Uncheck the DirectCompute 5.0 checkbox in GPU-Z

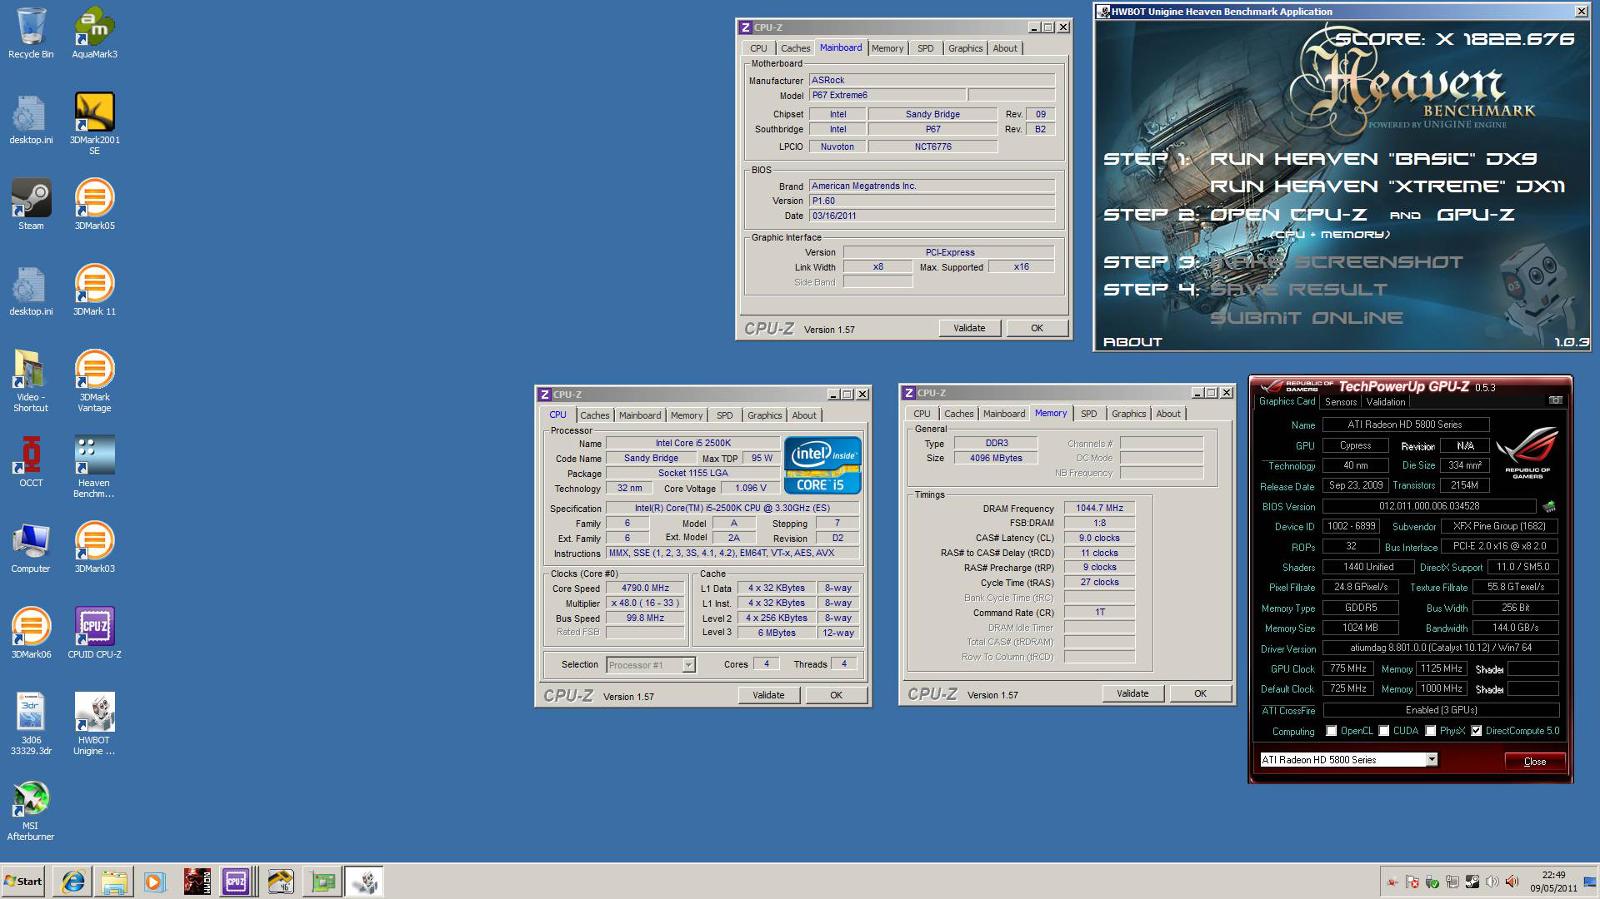(x=1476, y=731)
